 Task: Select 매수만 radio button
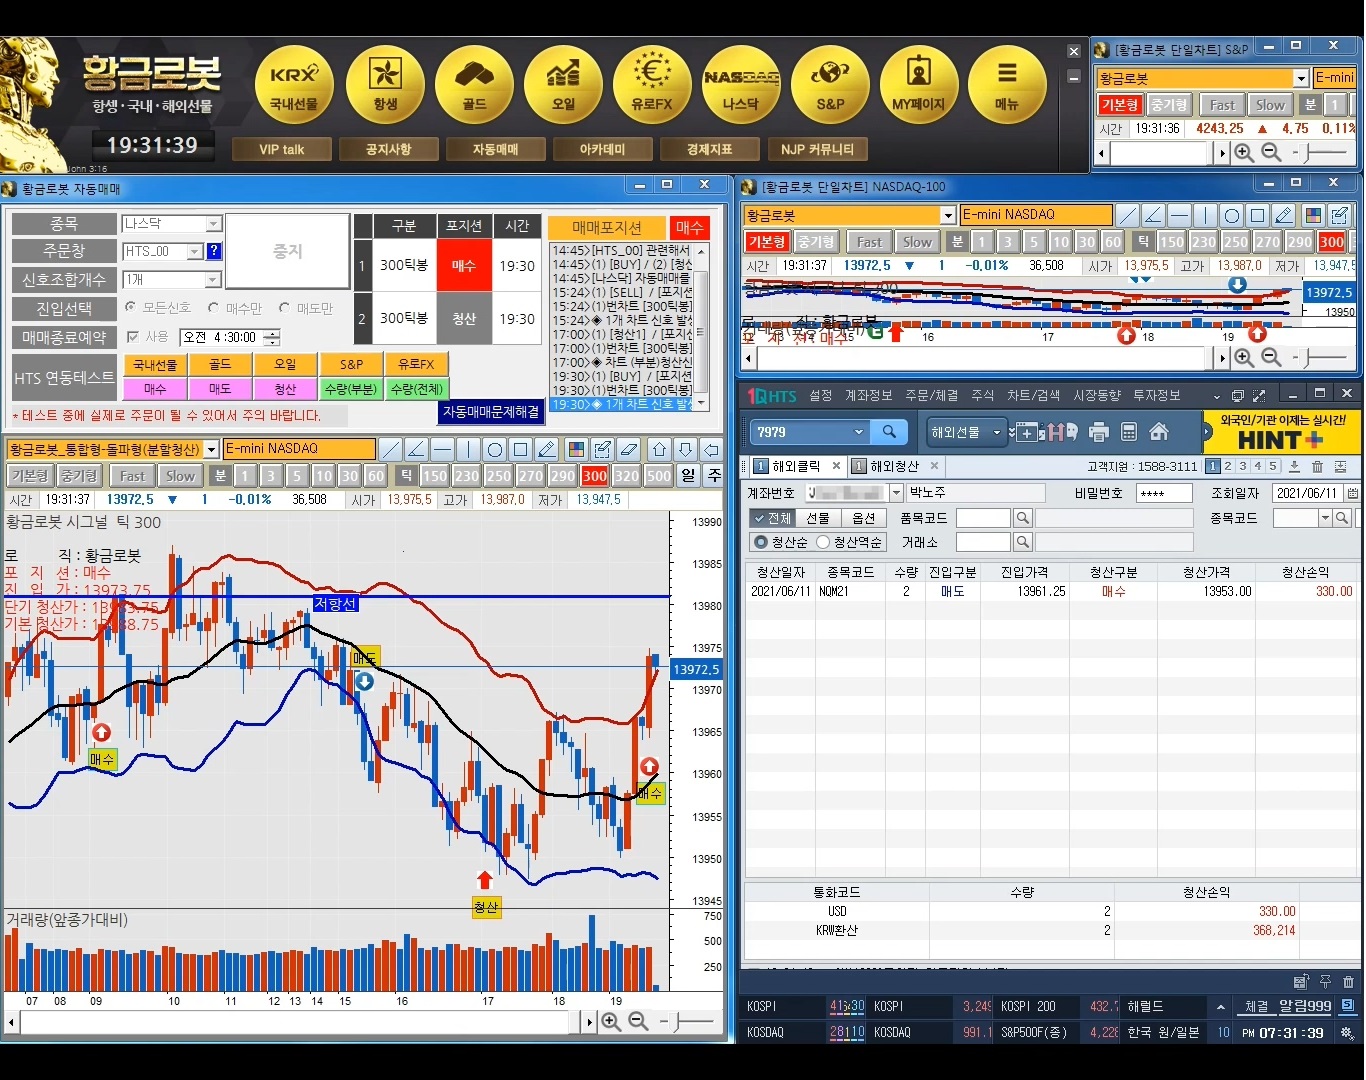pyautogui.click(x=213, y=308)
